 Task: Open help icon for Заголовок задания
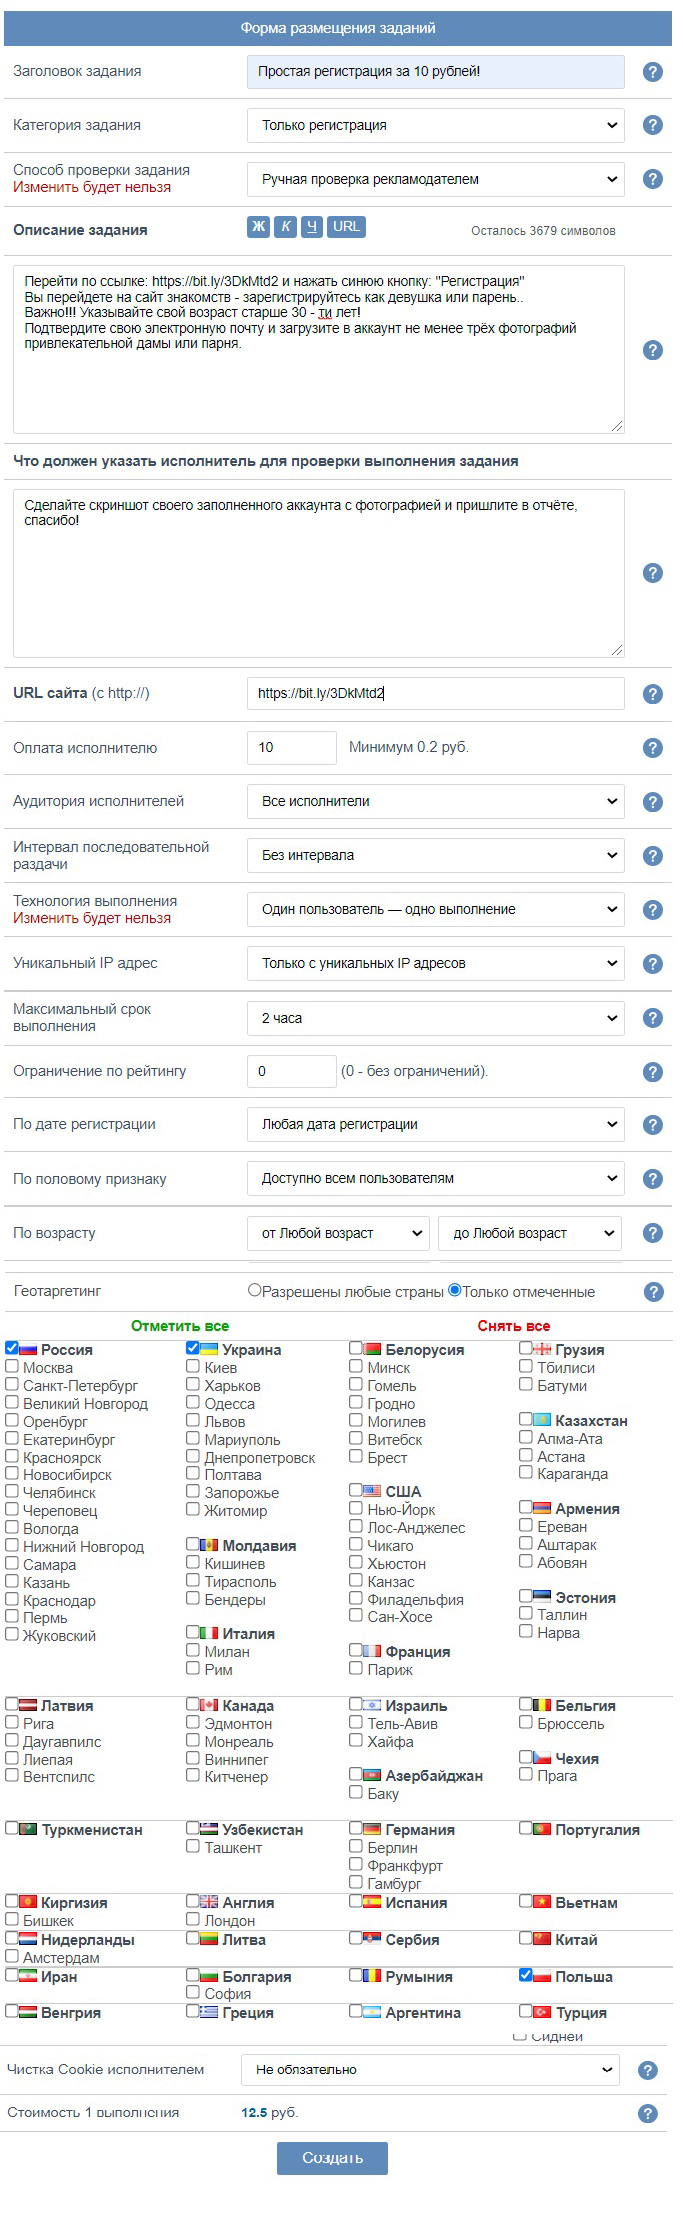point(653,72)
